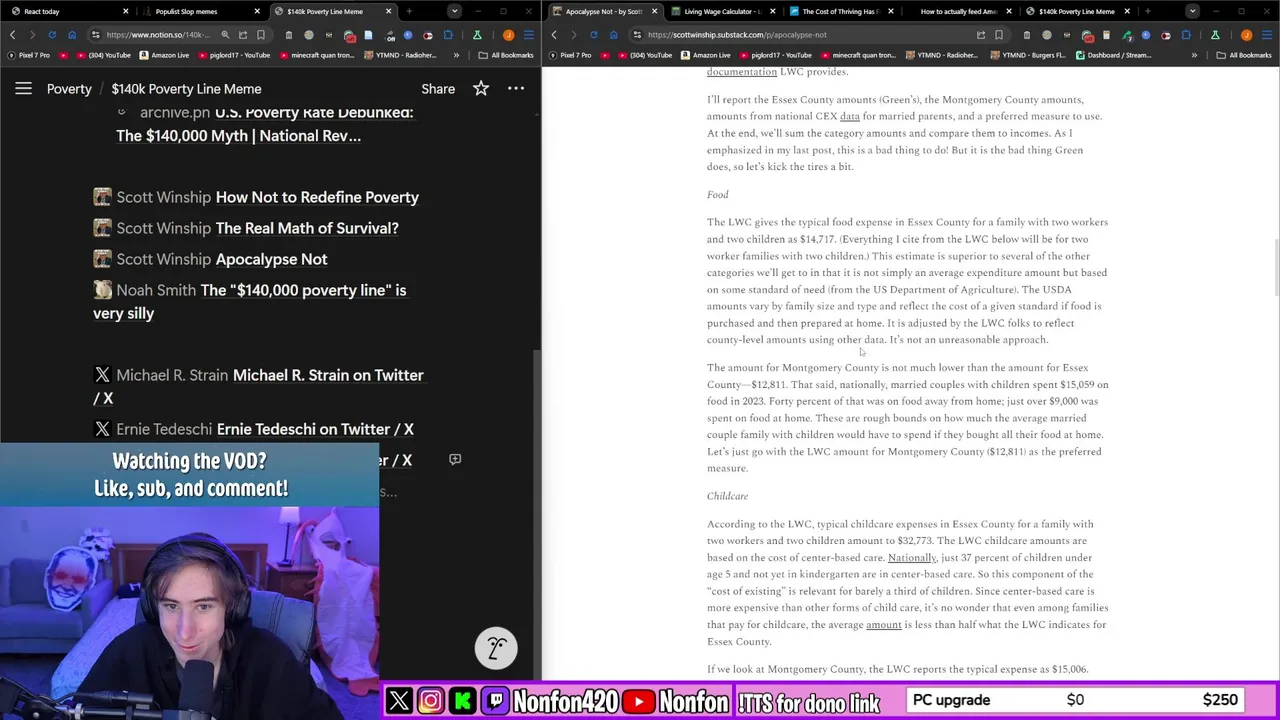Follow the 'amount' hyperlink in Childcare paragraph

[883, 625]
